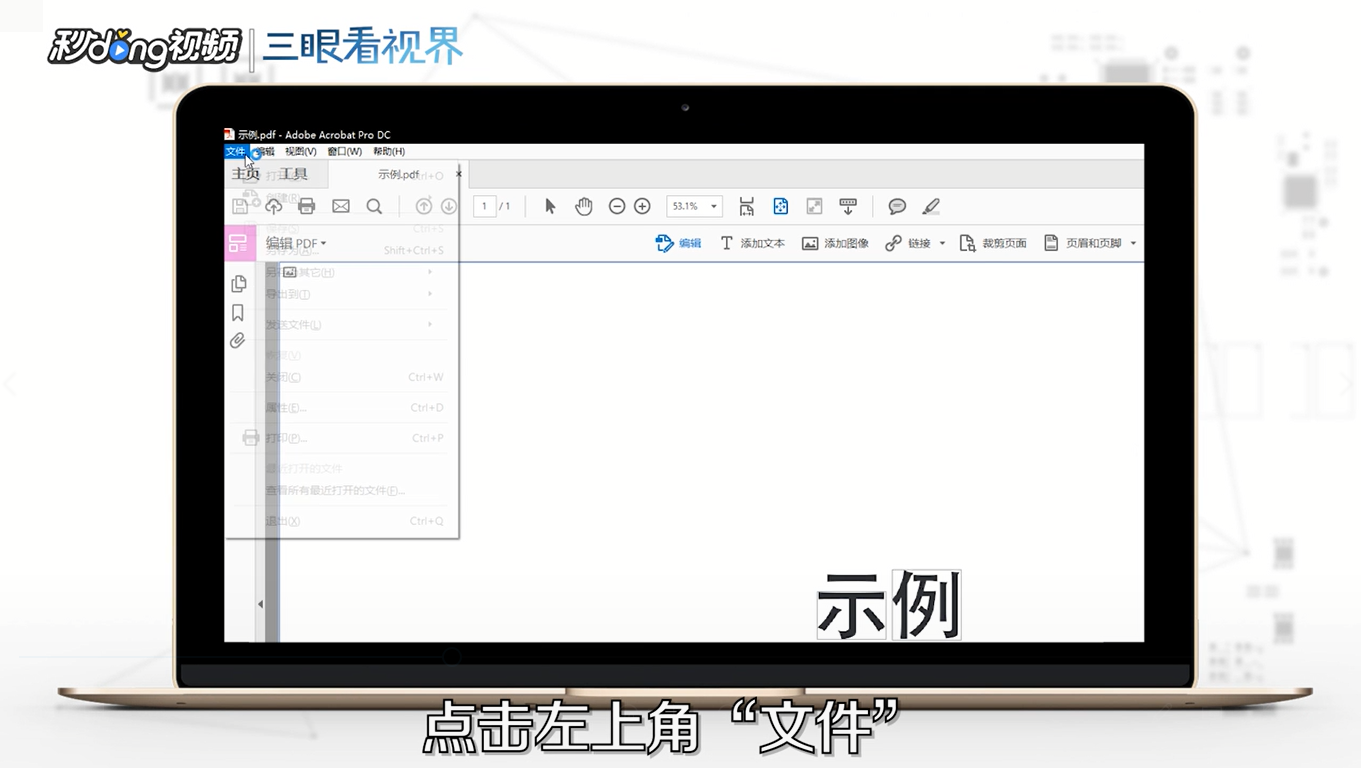Open the 窗口(W) menu

click(344, 151)
